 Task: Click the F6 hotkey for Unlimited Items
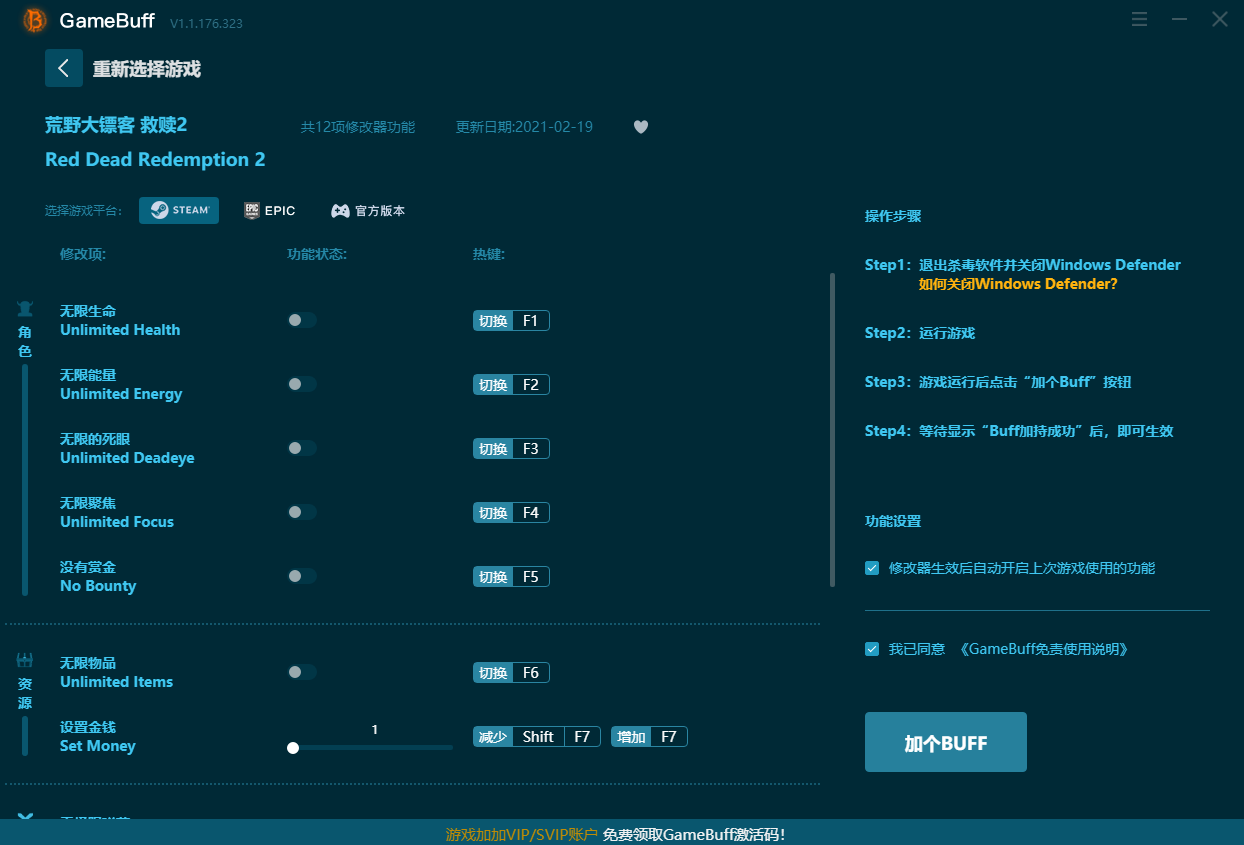tap(511, 673)
